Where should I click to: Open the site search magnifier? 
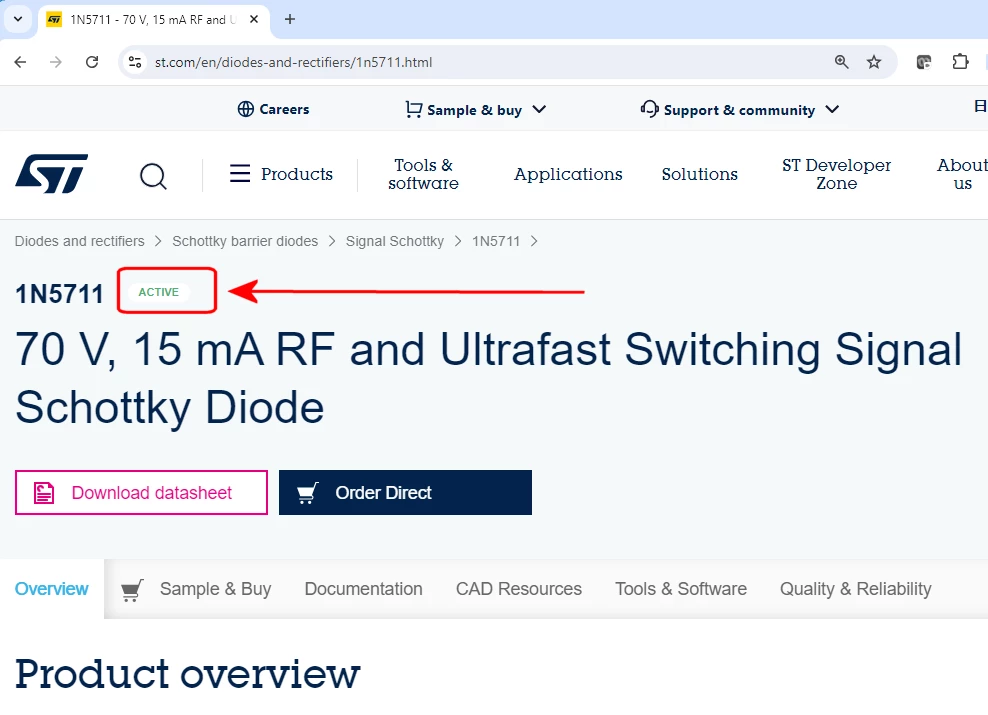[x=153, y=176]
